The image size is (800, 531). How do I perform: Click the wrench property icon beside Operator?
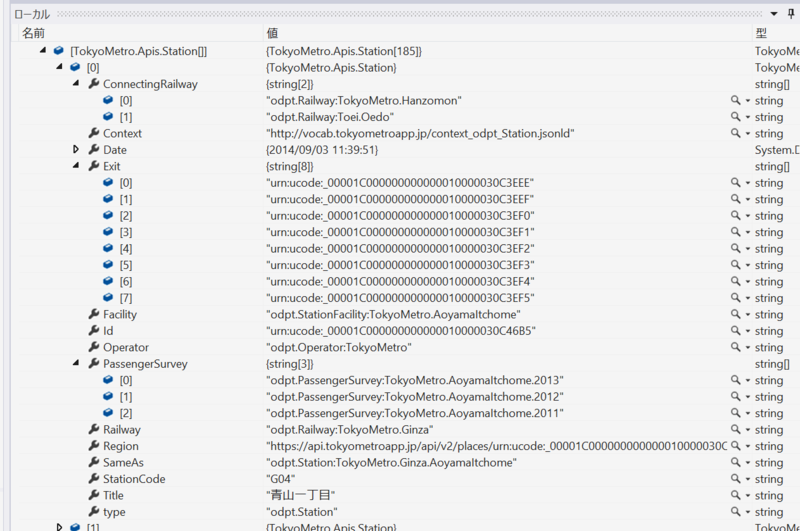94,347
